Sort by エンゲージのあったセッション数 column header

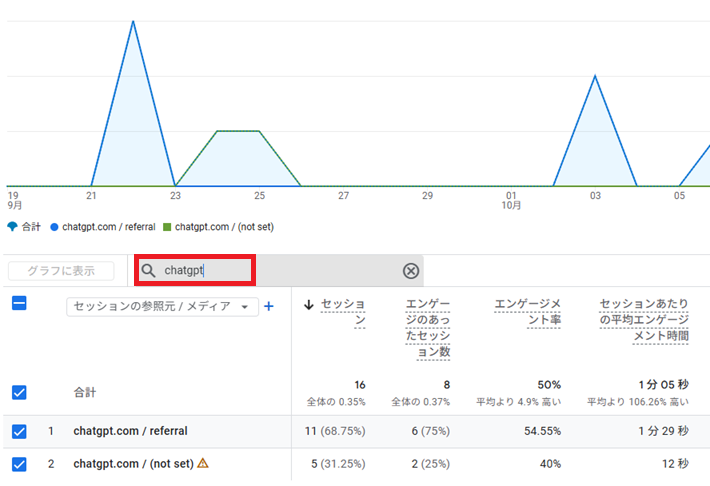pos(427,328)
